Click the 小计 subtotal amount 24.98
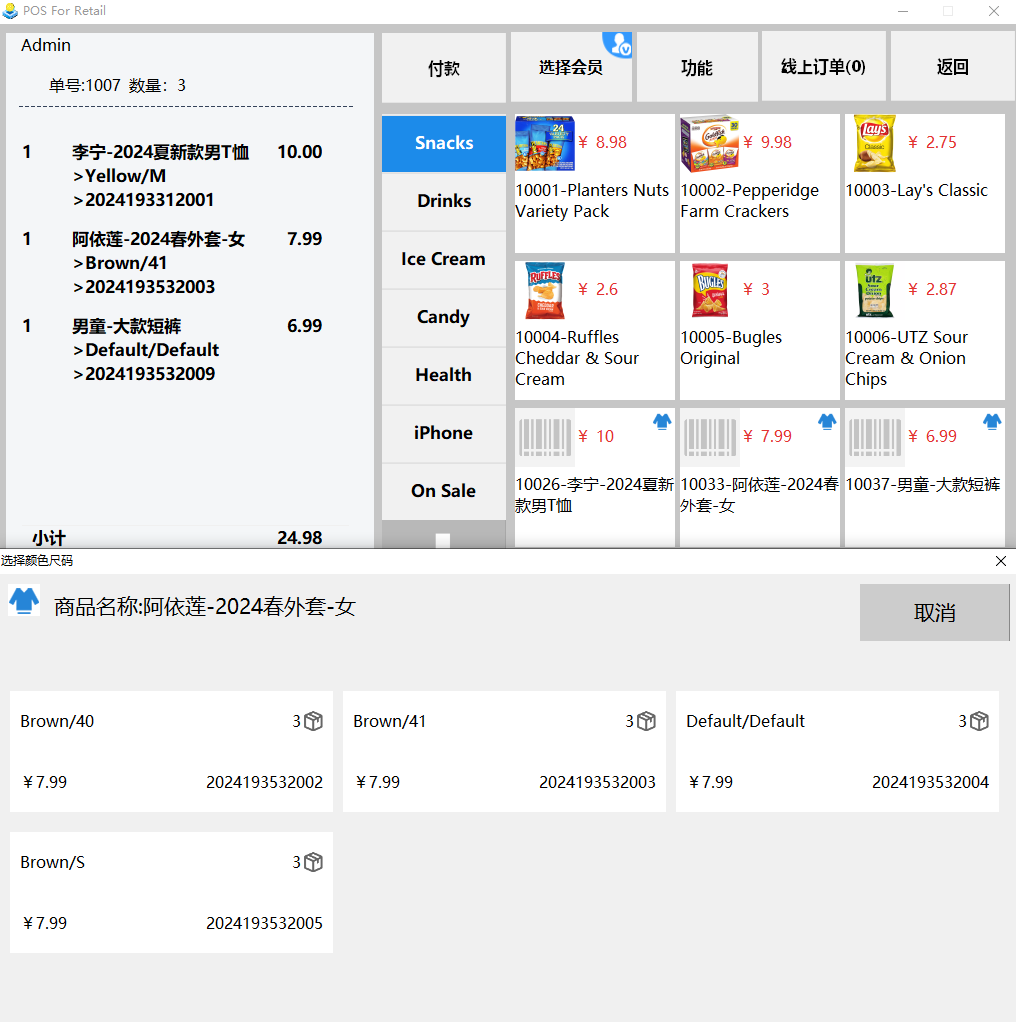Viewport: 1016px width, 1022px height. click(x=300, y=538)
